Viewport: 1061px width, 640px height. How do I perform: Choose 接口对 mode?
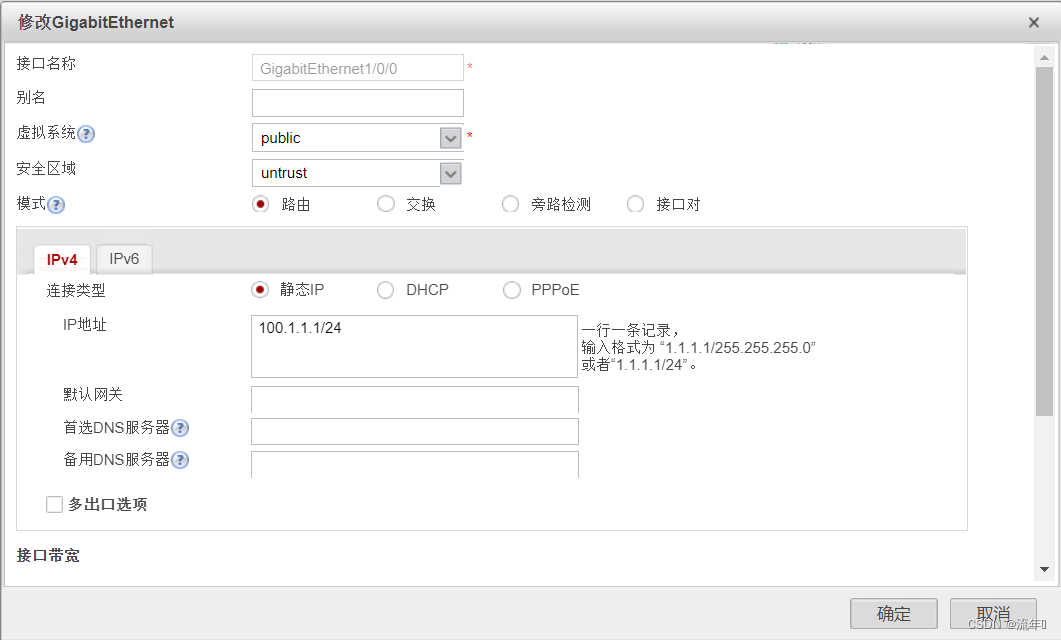coord(635,204)
